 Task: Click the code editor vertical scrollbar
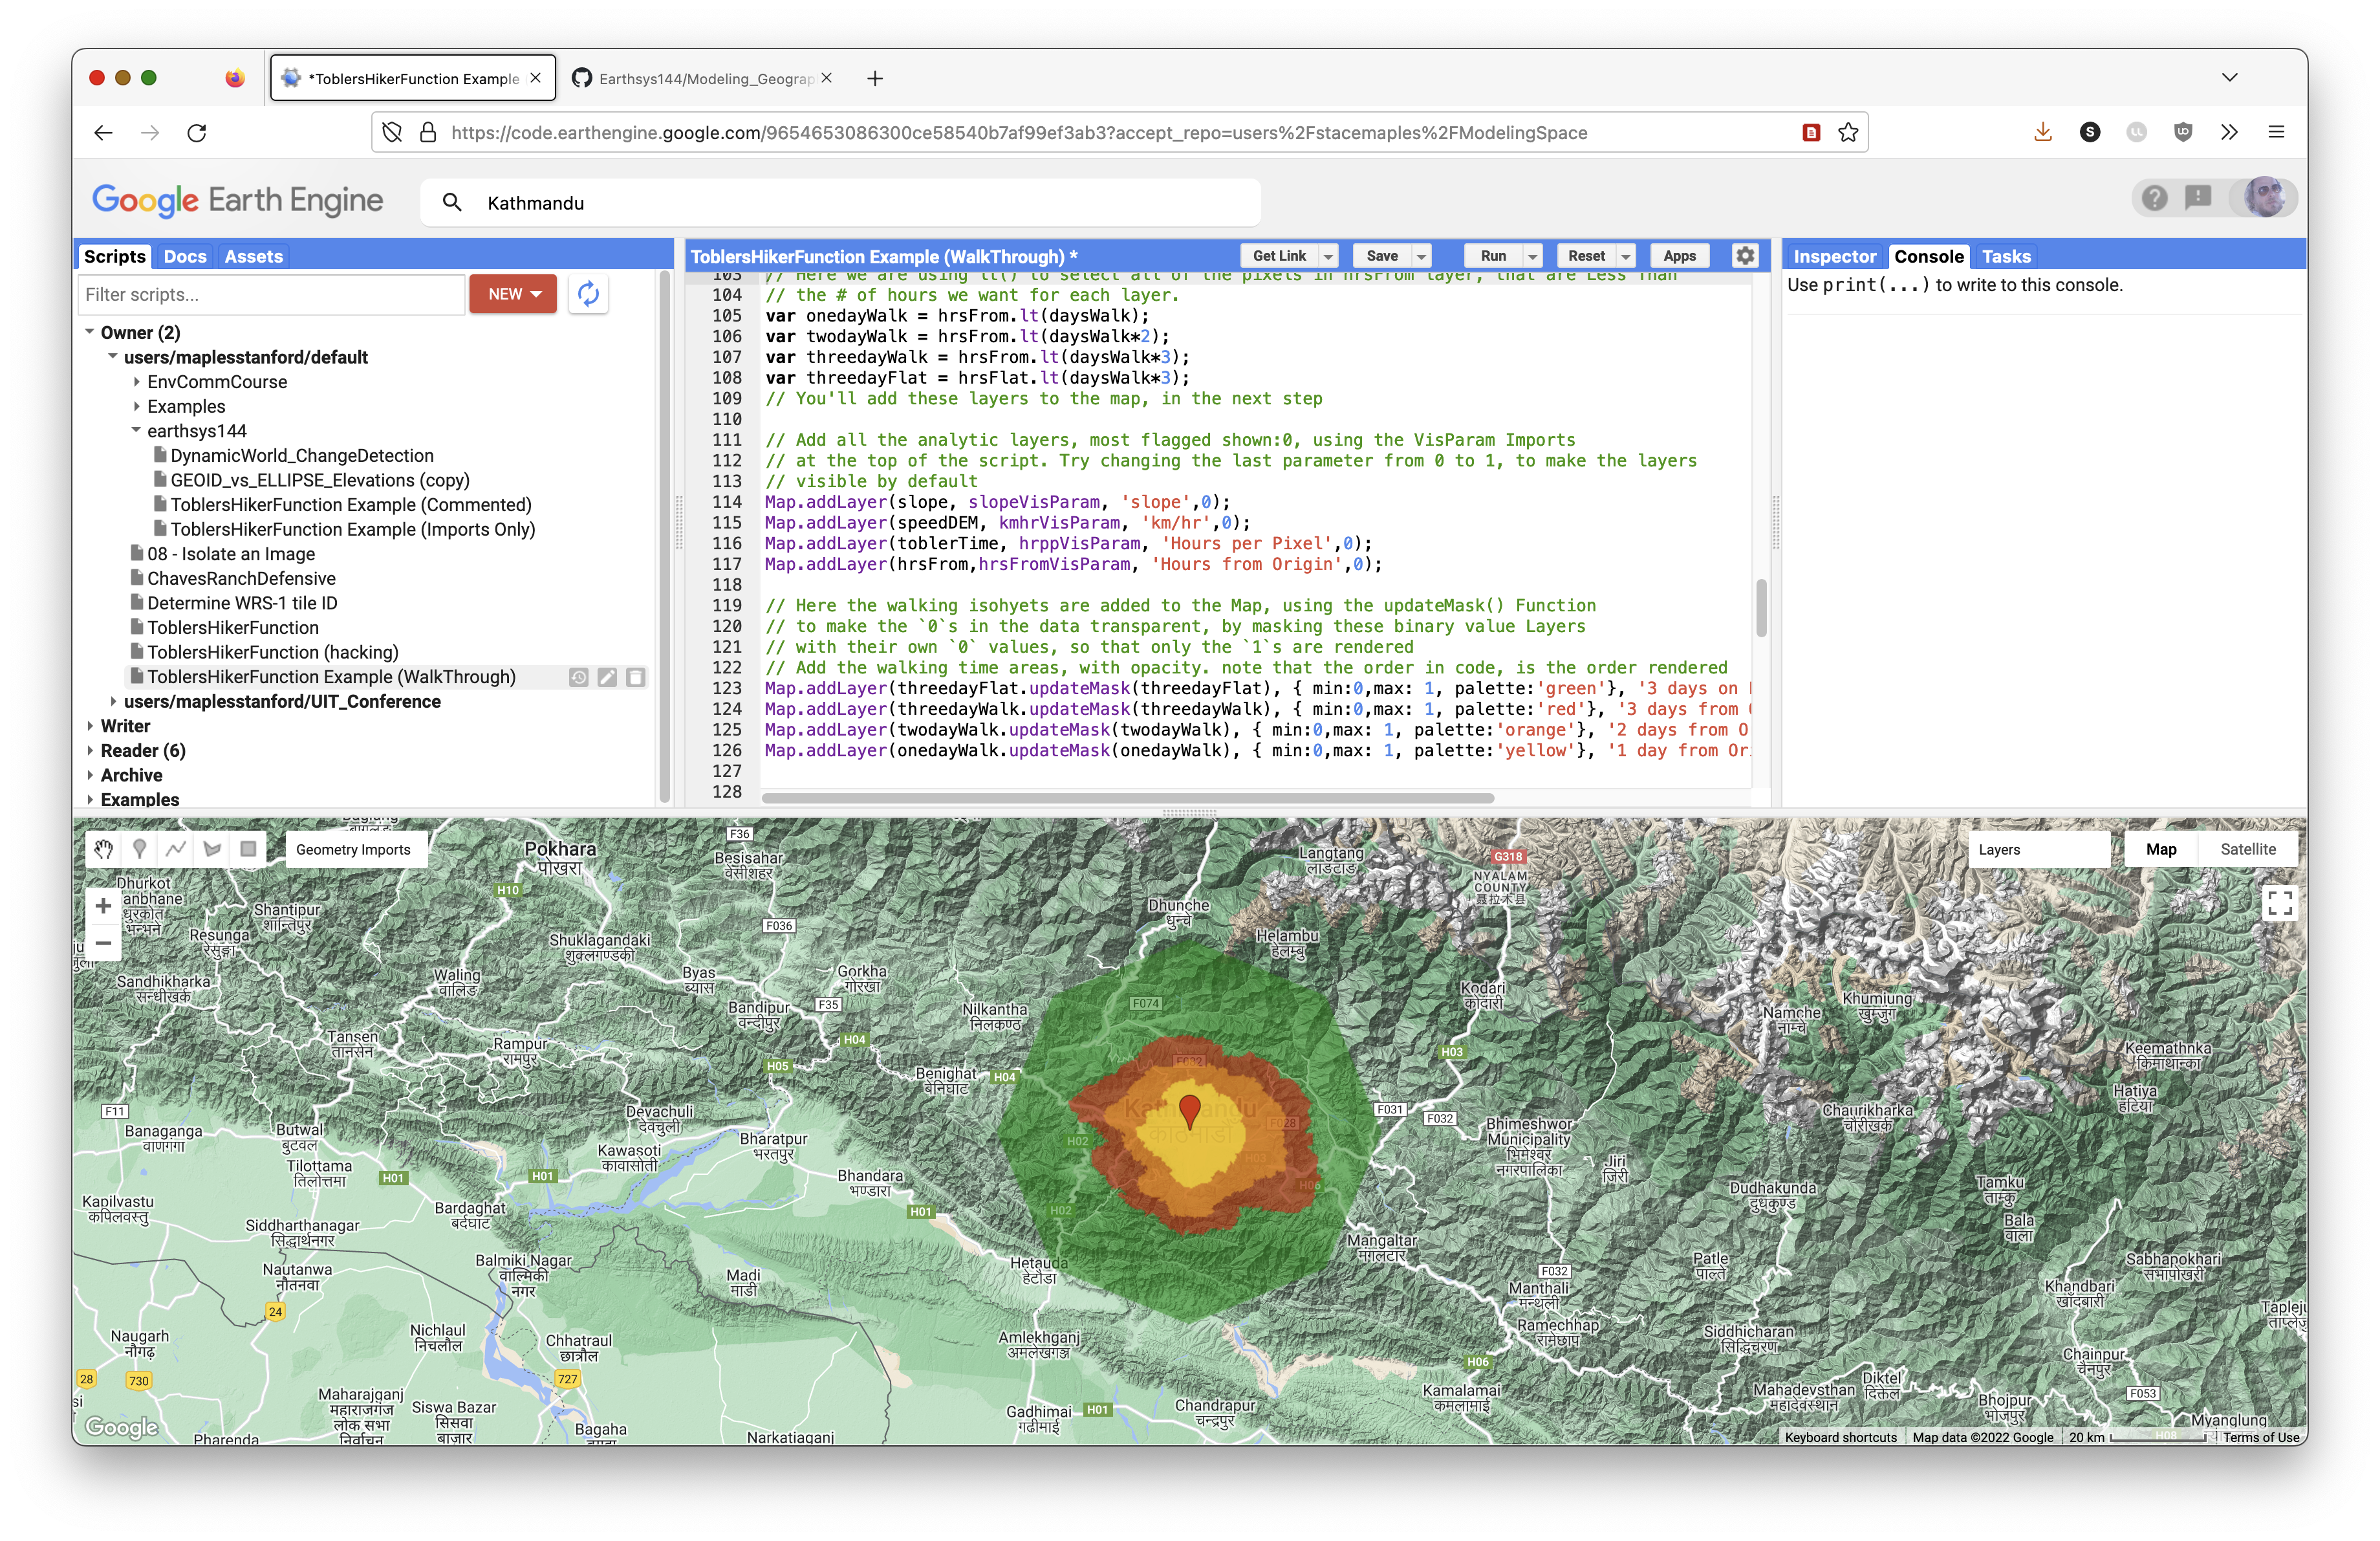(x=1761, y=607)
